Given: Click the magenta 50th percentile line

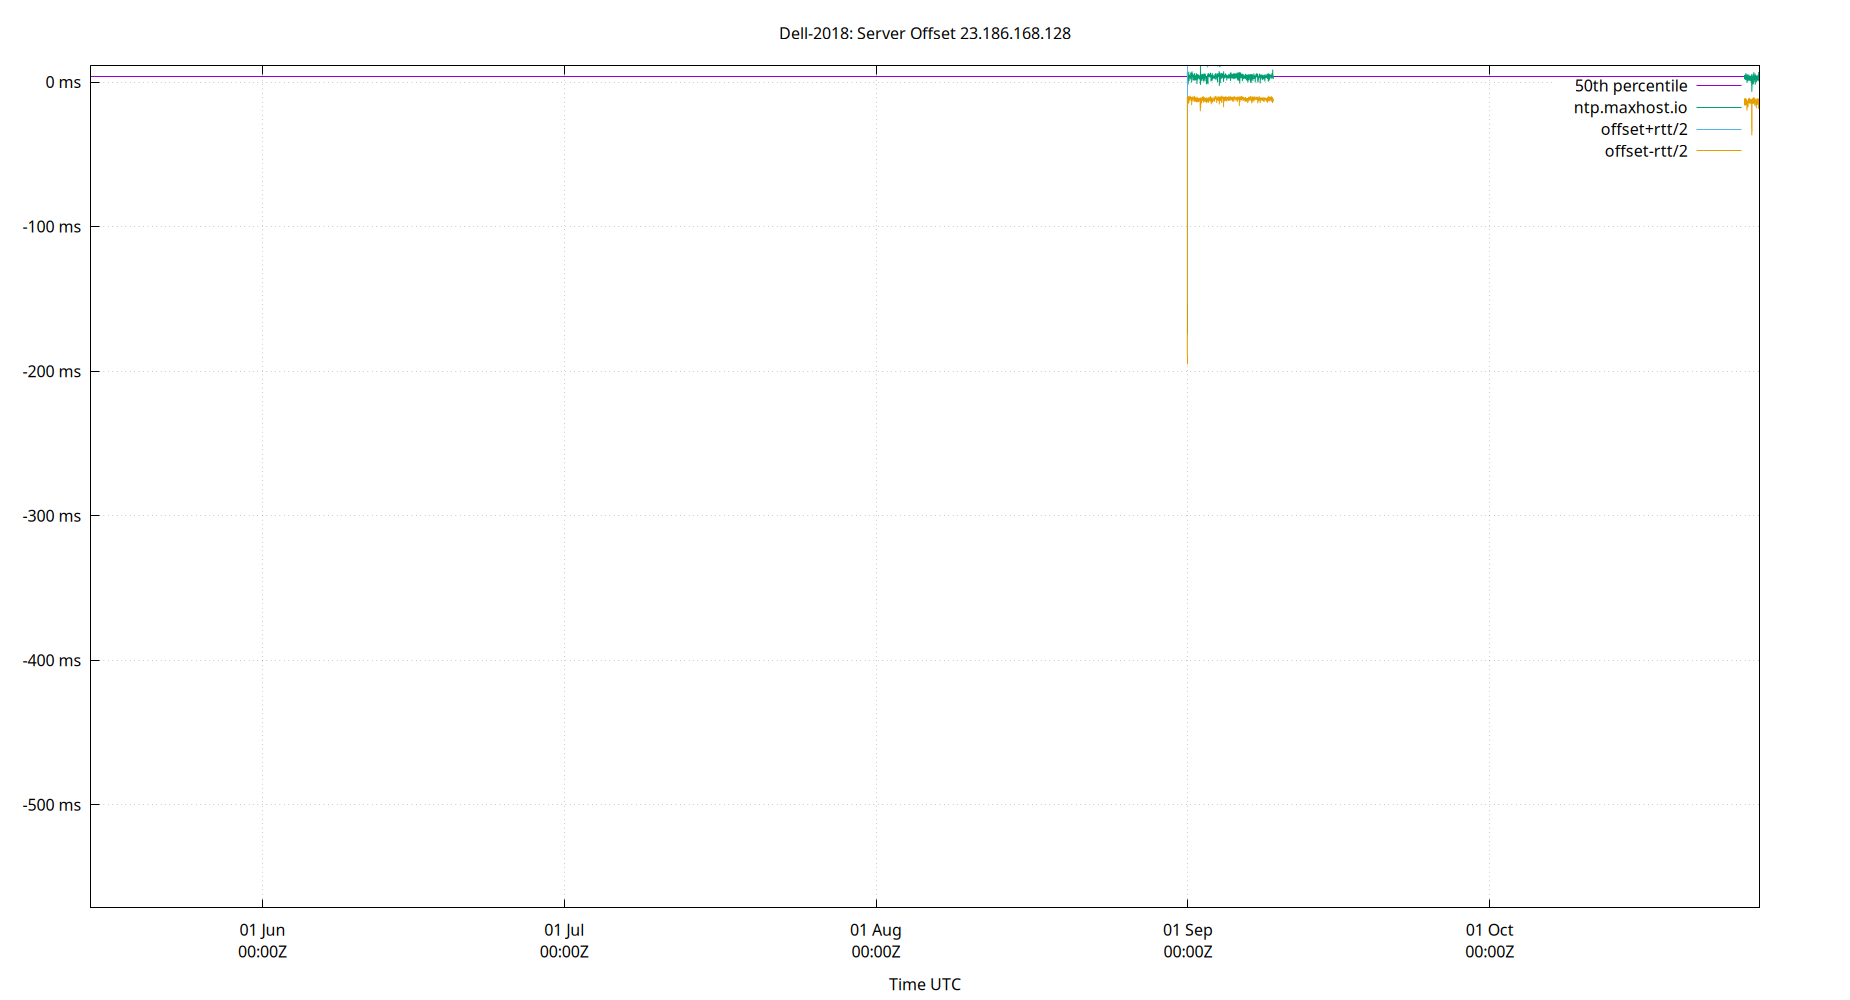Looking at the screenshot, I should click(700, 74).
